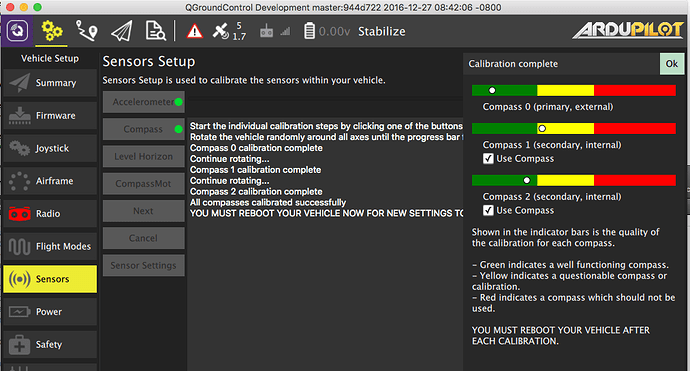This screenshot has height=371, width=690.
Task: Click the Safety first-aid kit icon
Action: 19,345
